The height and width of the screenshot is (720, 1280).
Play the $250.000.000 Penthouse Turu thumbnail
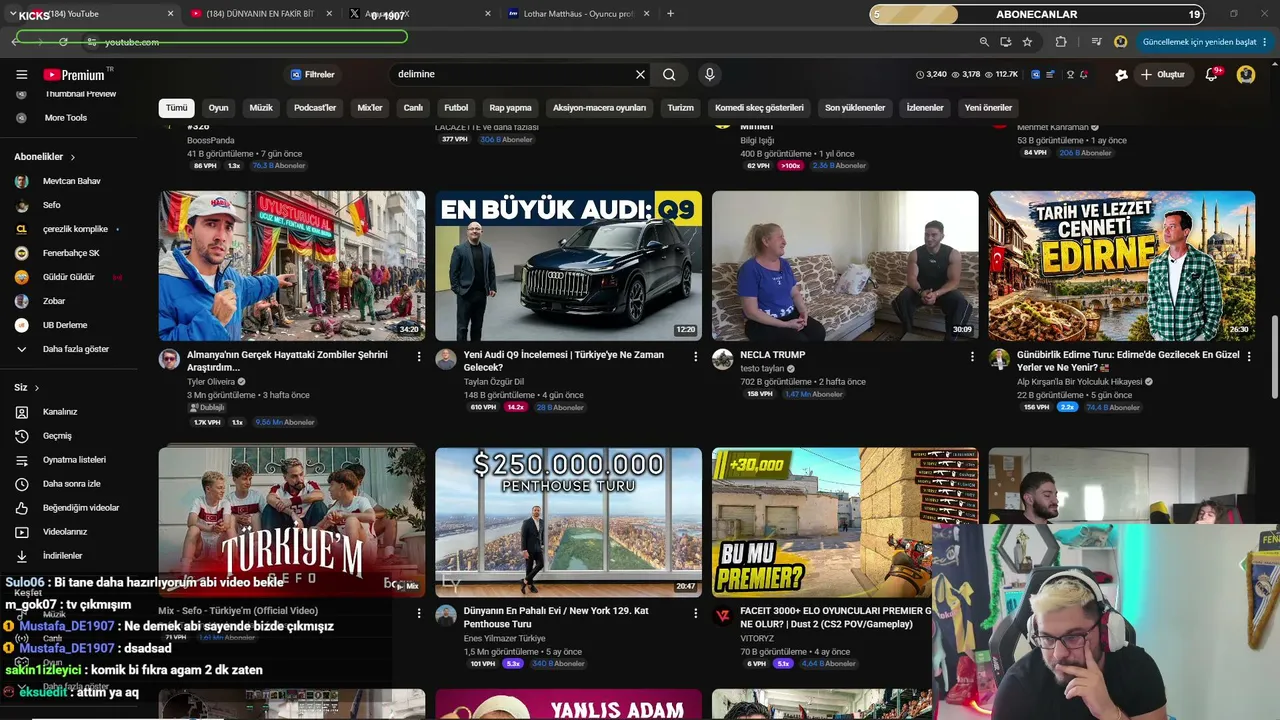coord(568,522)
